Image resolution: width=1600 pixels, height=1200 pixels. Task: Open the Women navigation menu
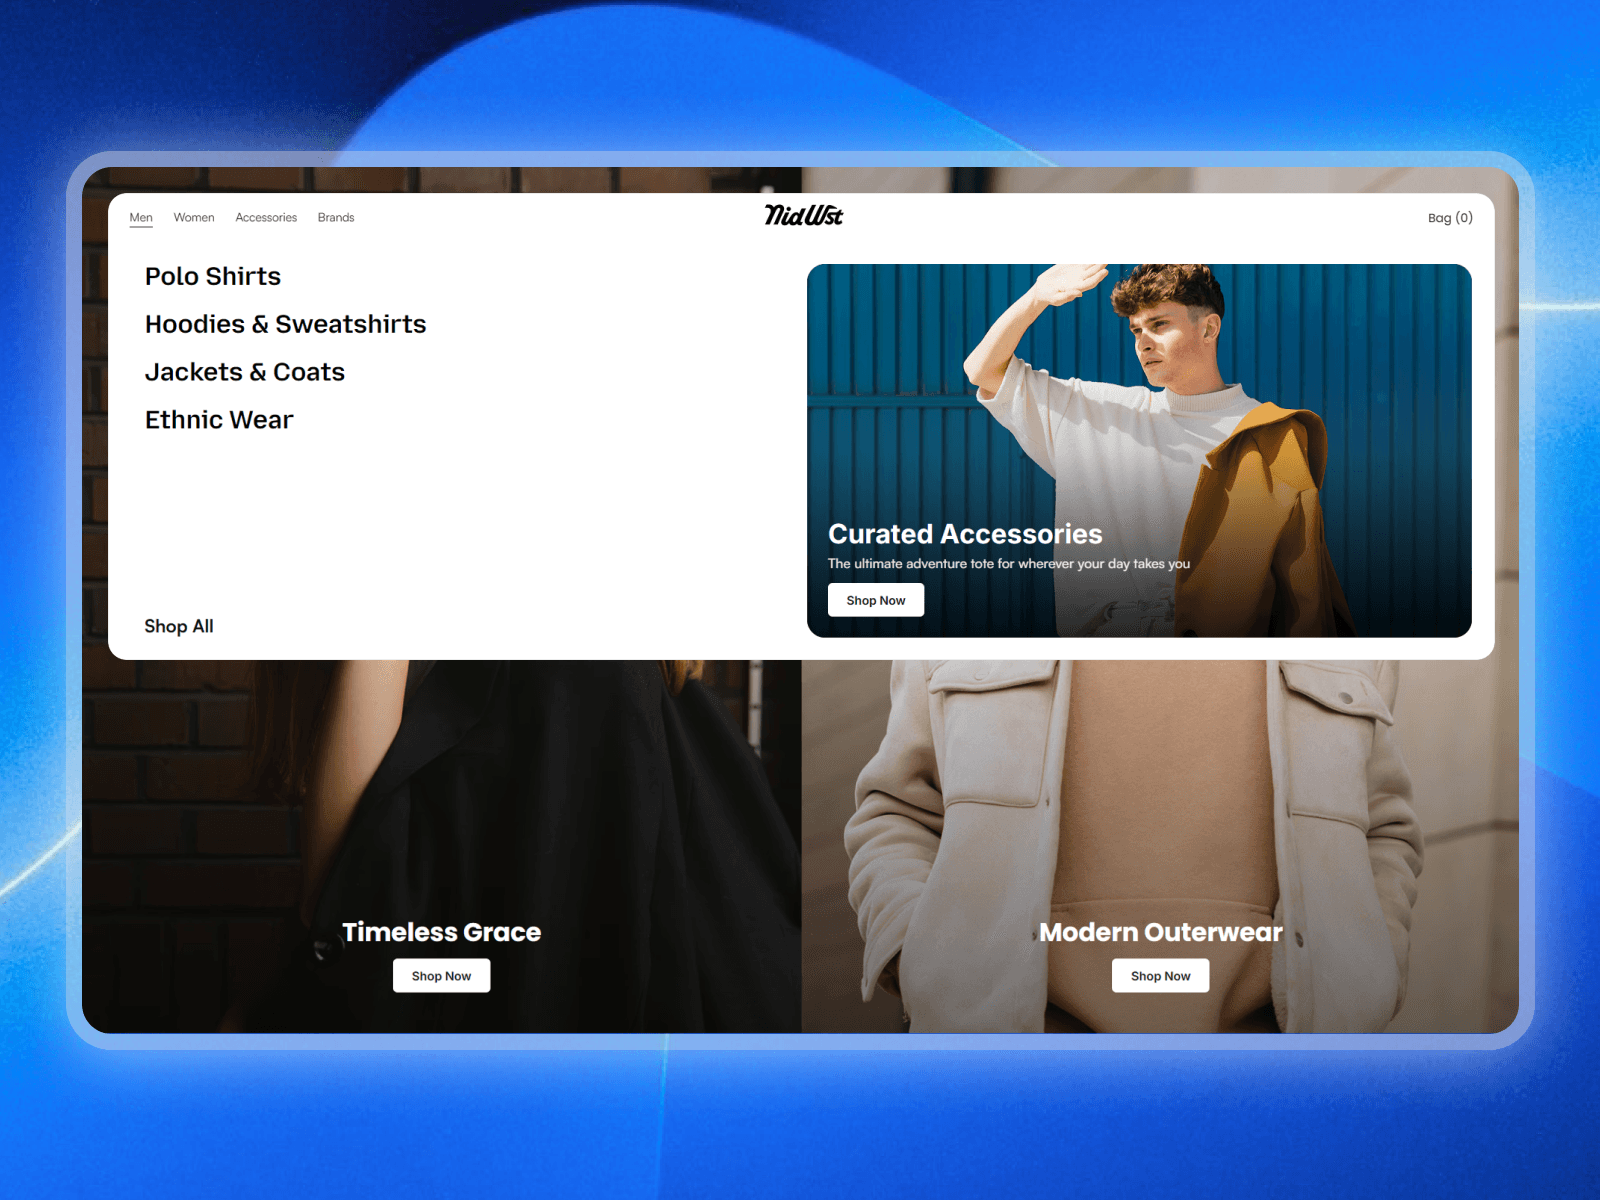click(x=194, y=217)
